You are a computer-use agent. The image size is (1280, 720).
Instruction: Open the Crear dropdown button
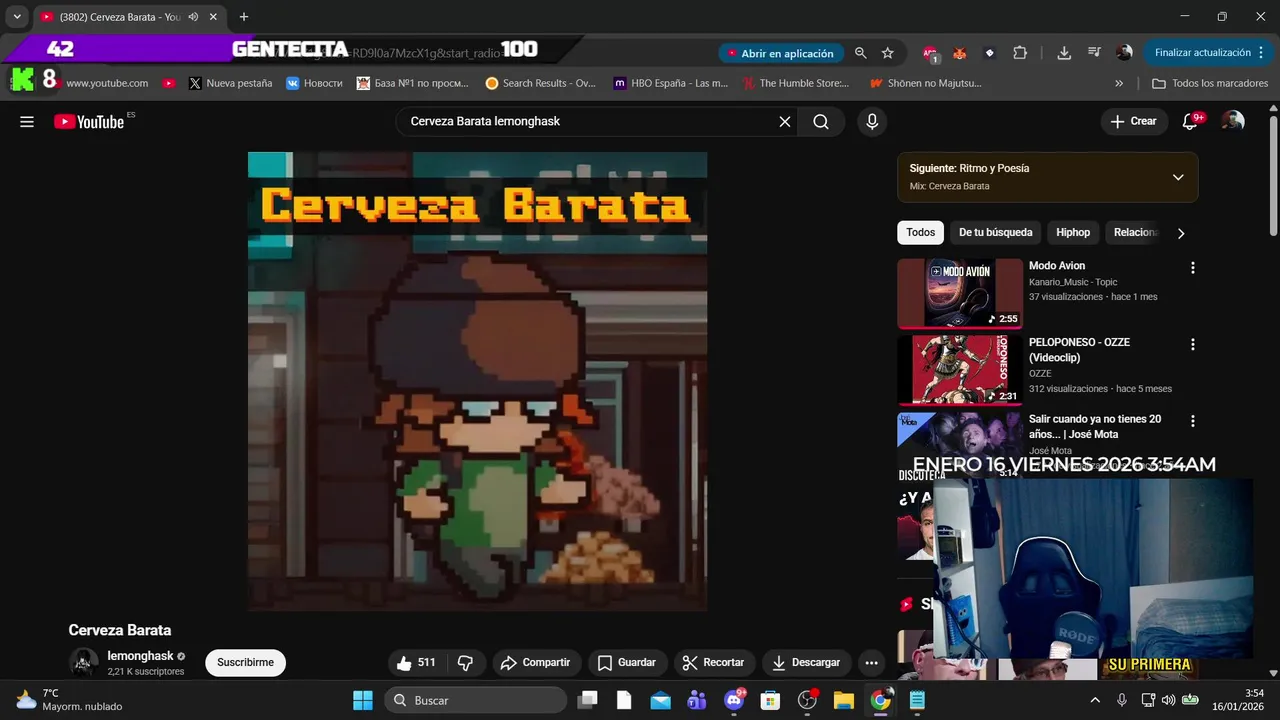click(1134, 122)
